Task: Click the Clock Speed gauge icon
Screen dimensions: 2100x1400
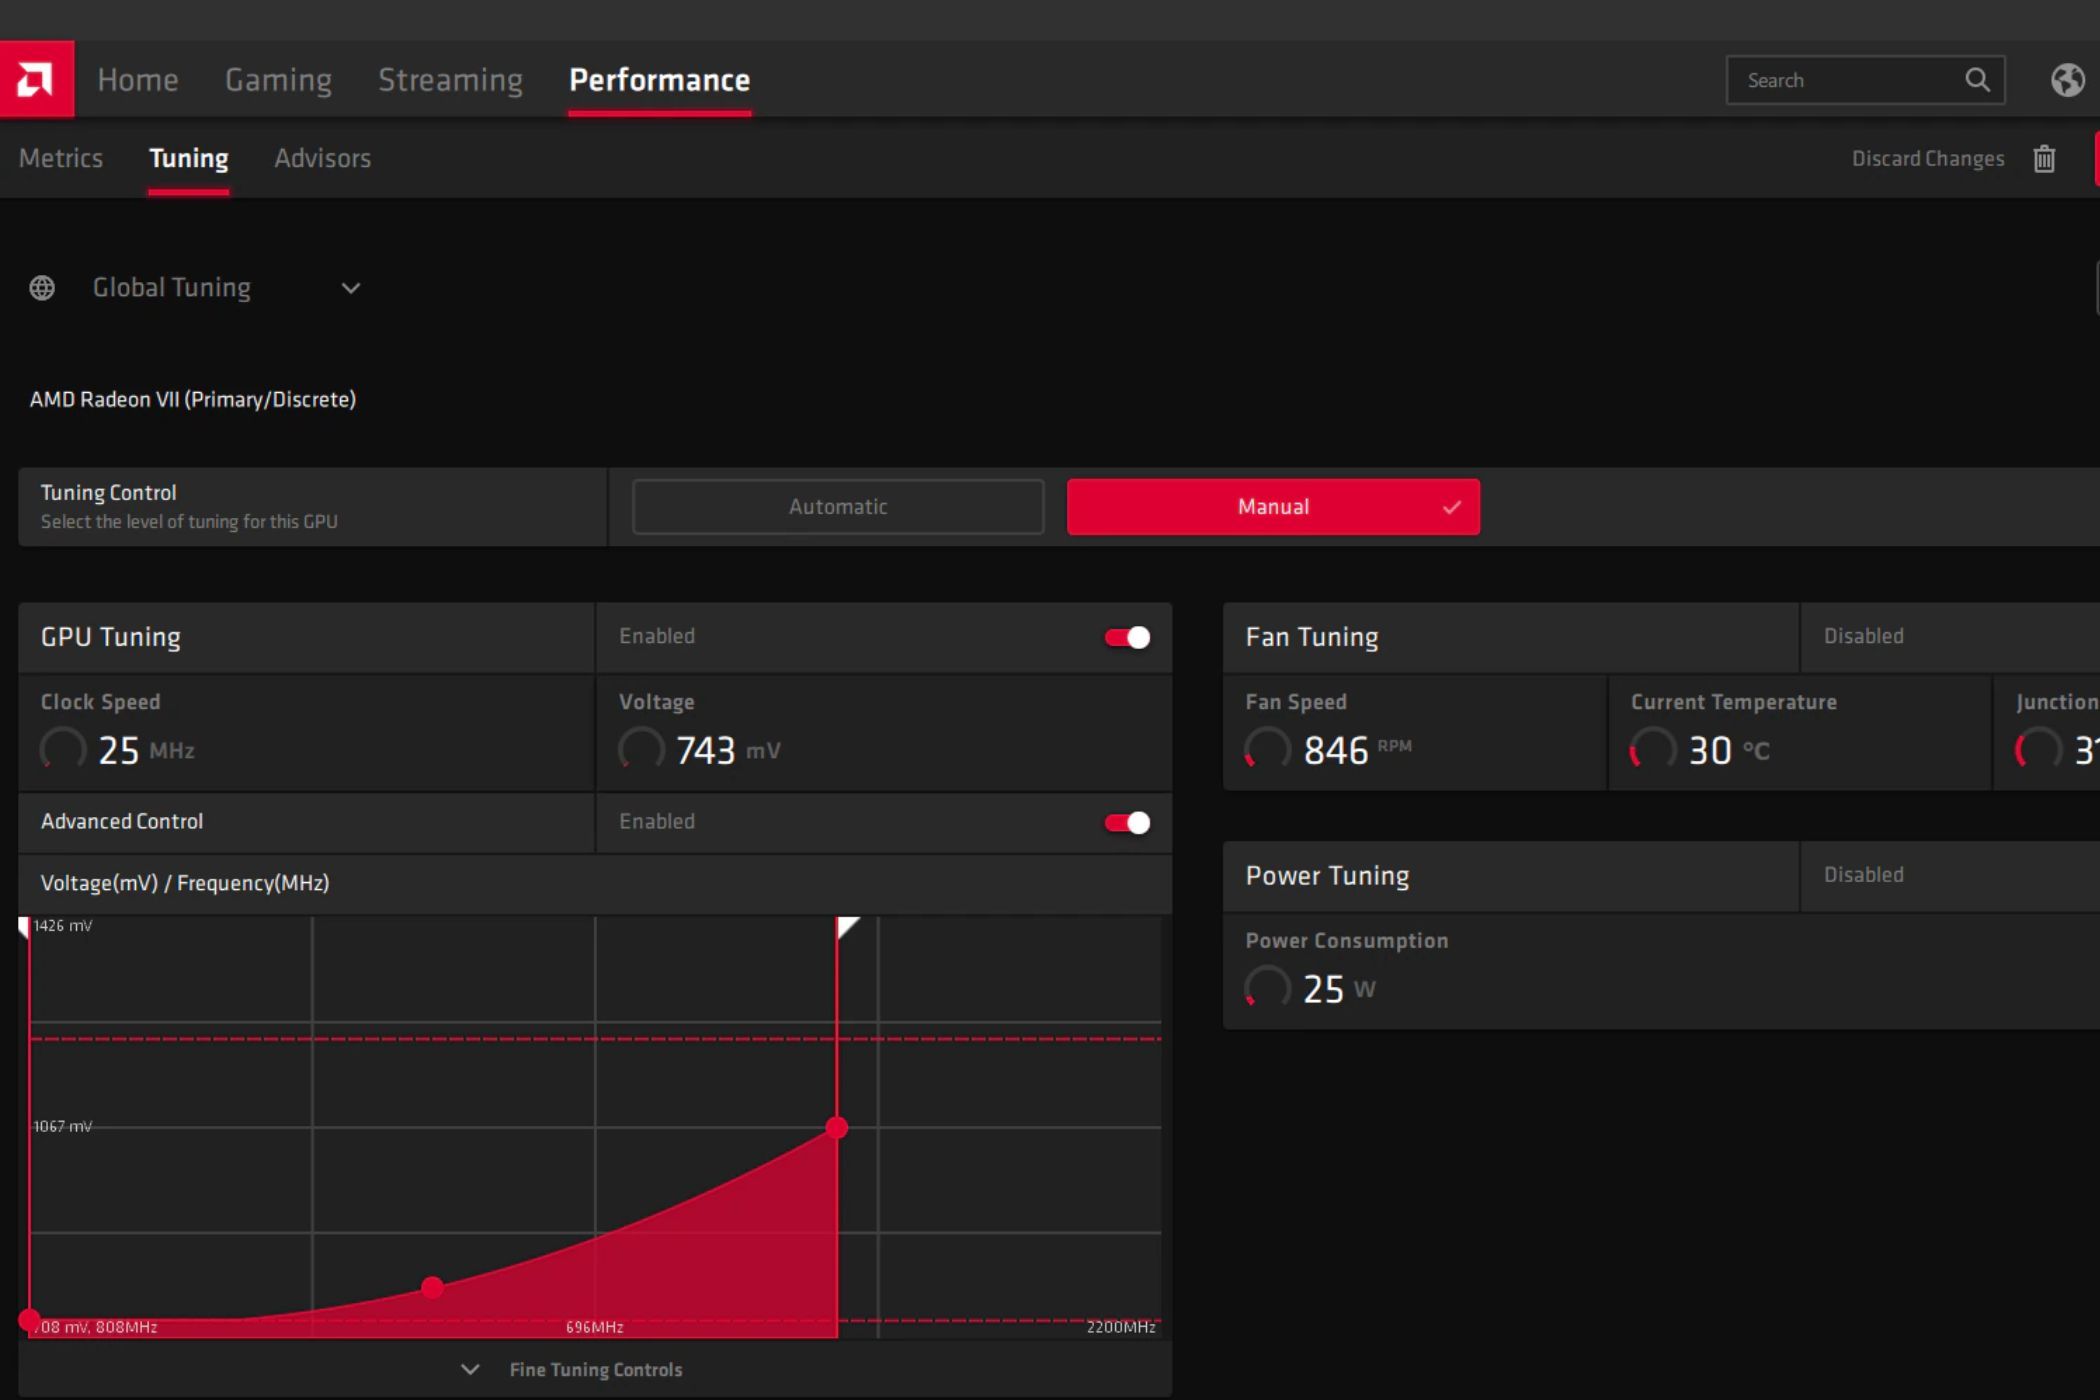Action: [x=62, y=749]
